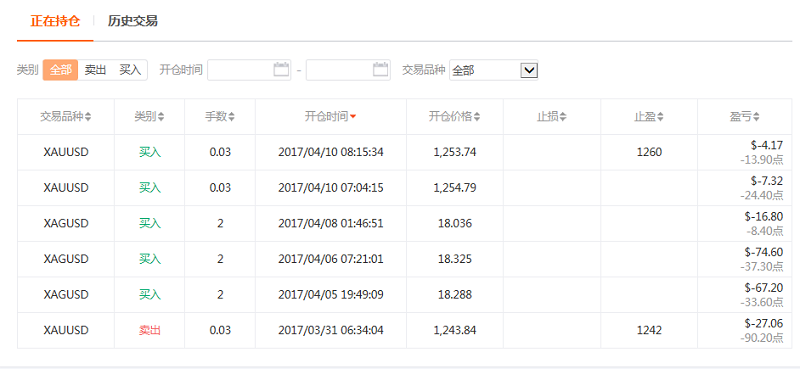Sort table by 交易品种 column
This screenshot has height=369, width=800.
(x=66, y=117)
